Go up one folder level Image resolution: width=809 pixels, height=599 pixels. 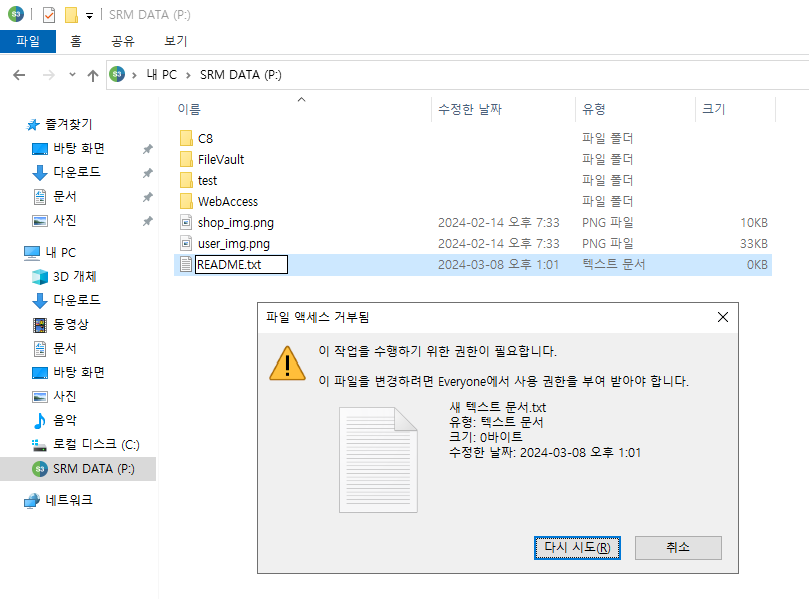tap(93, 76)
